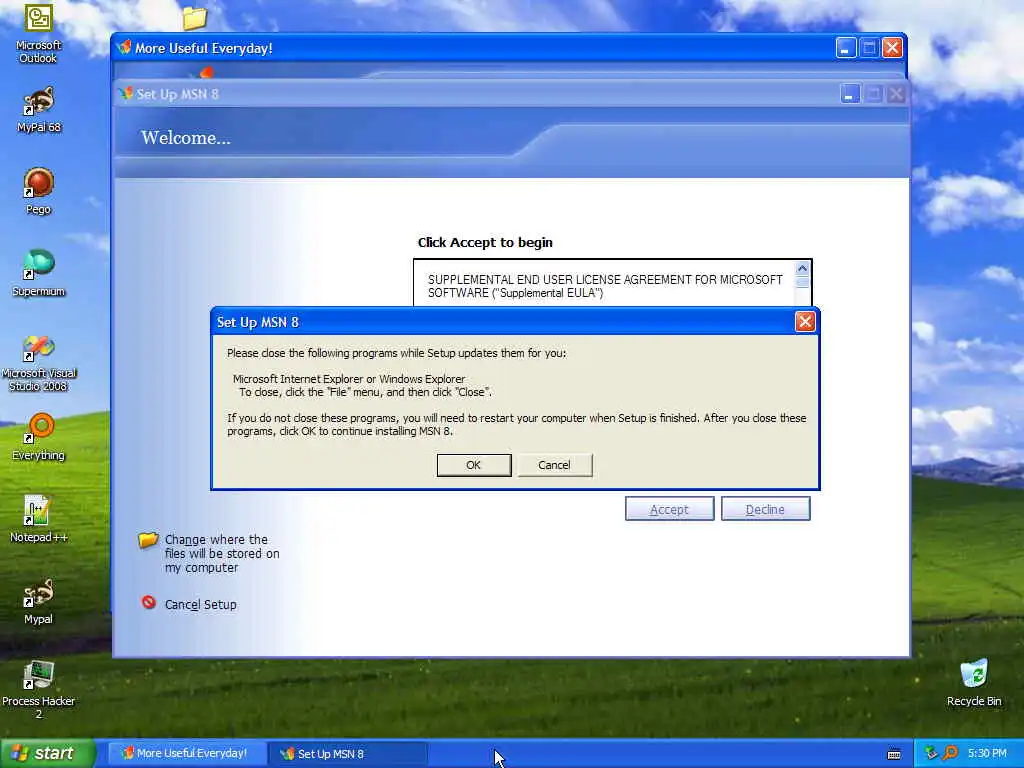Close the Set Up MSN 8 dialog
The image size is (1024, 768).
pos(805,321)
